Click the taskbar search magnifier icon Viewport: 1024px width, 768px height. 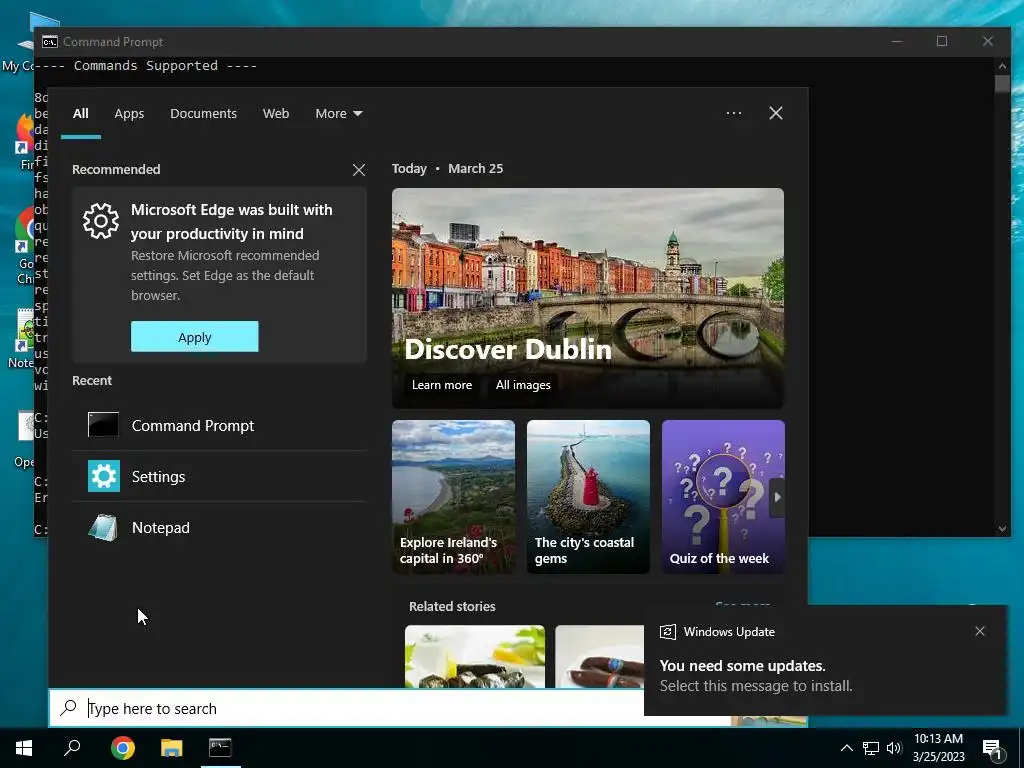pos(72,748)
